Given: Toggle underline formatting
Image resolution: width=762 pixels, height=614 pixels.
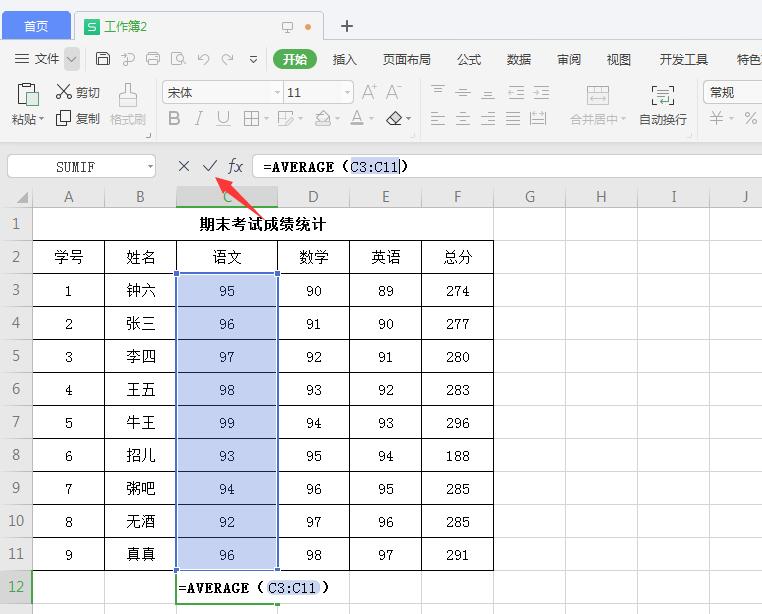Looking at the screenshot, I should (x=223, y=118).
